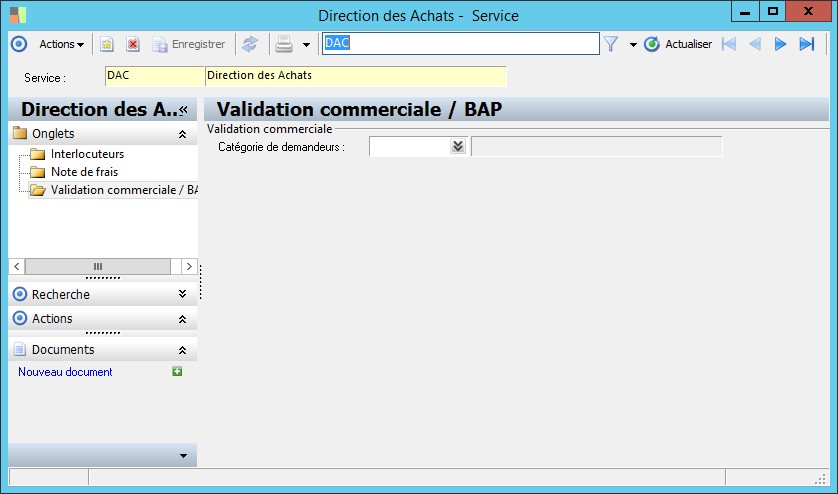Go to next record arrow

[x=780, y=44]
